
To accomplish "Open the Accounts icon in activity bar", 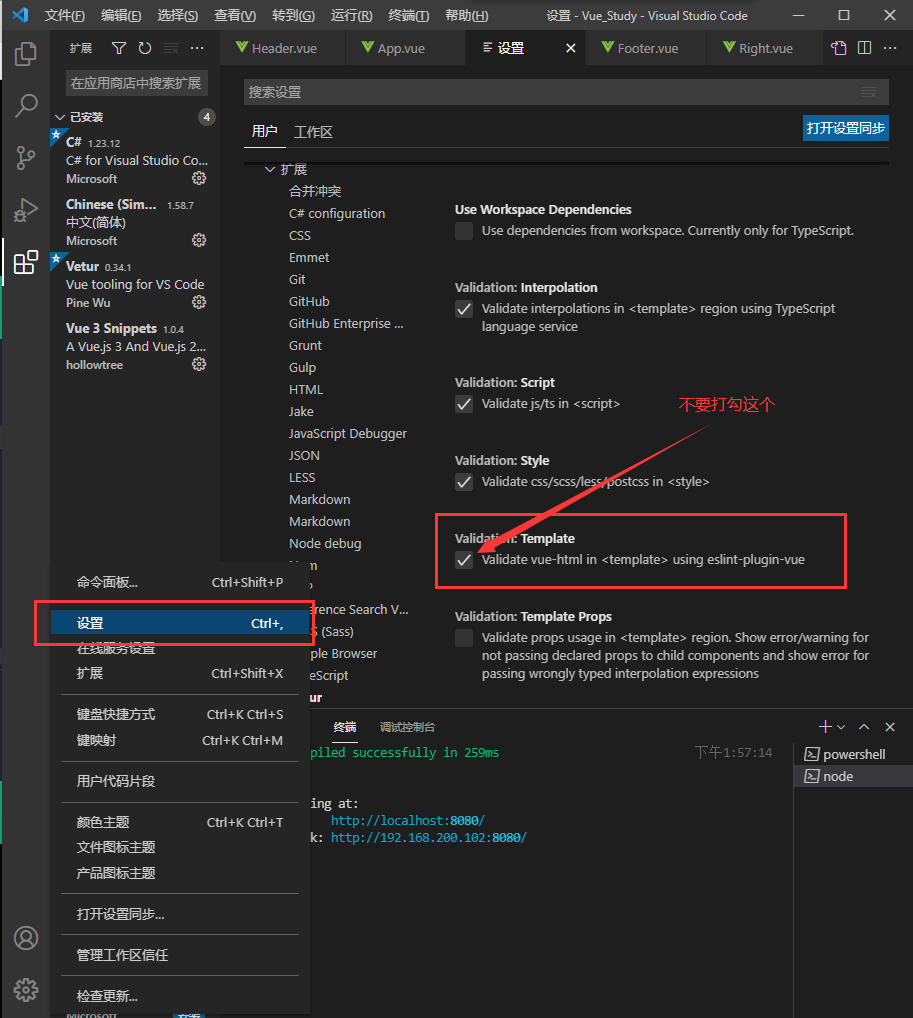I will [x=26, y=938].
